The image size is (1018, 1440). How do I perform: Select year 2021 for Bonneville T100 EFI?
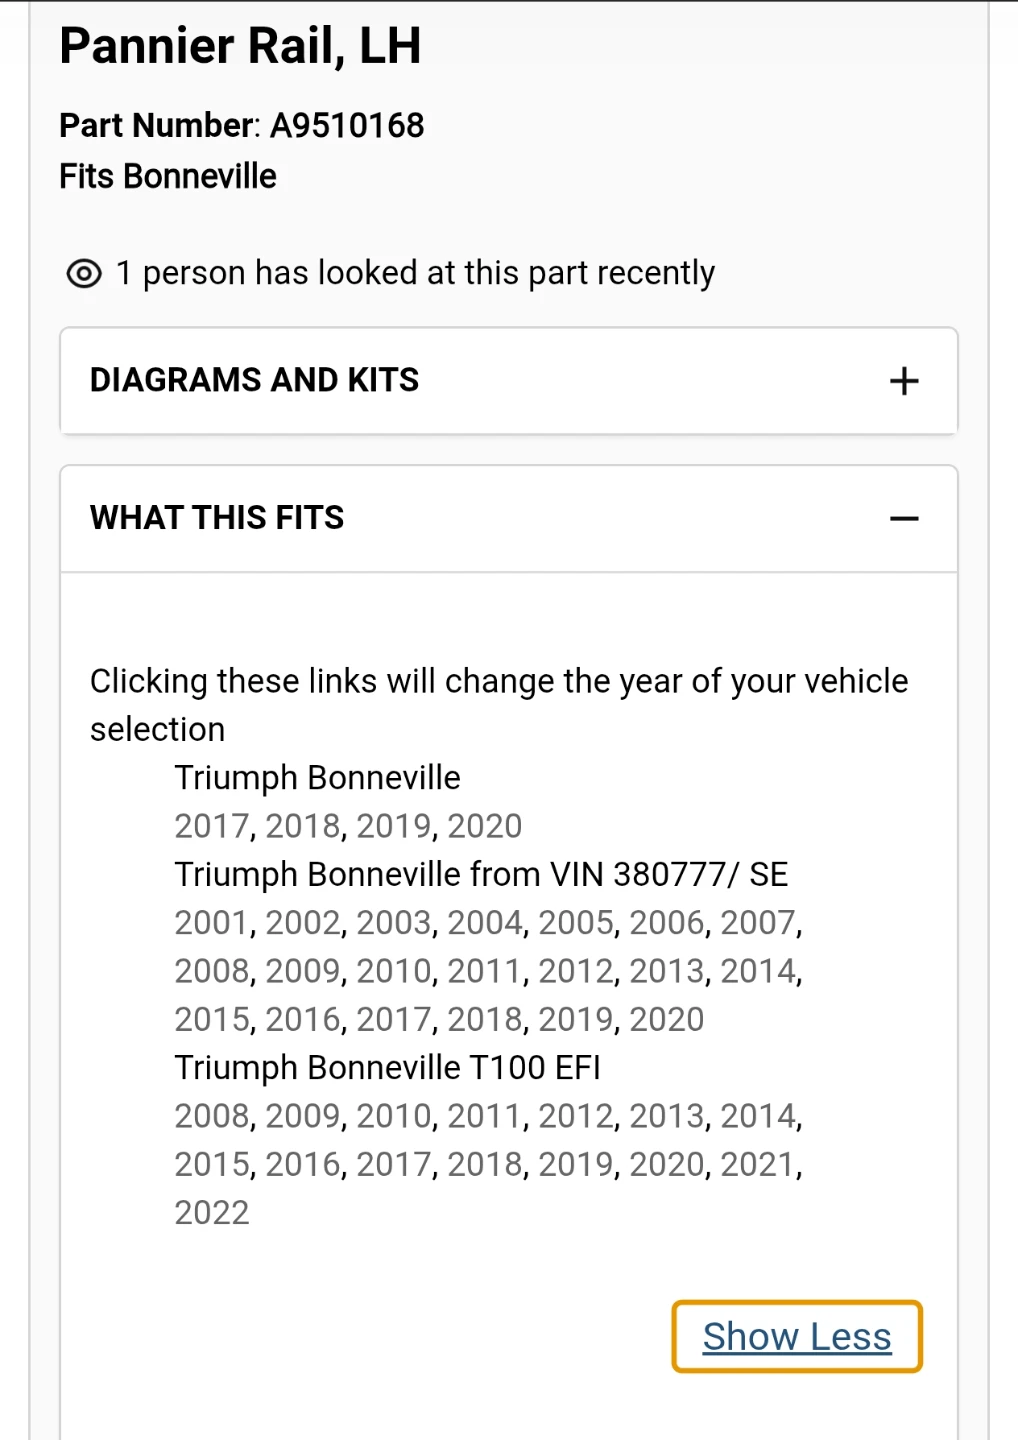click(x=757, y=1164)
